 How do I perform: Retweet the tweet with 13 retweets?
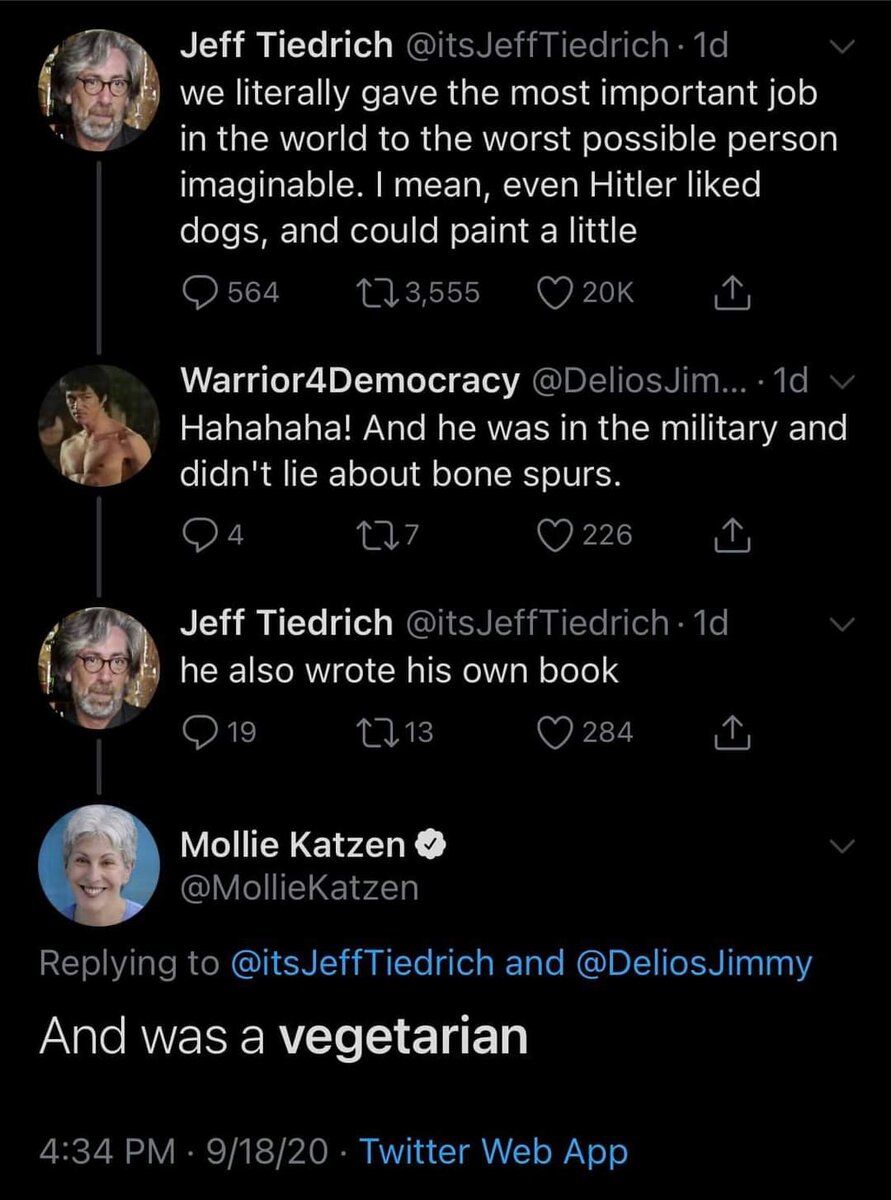click(x=377, y=733)
